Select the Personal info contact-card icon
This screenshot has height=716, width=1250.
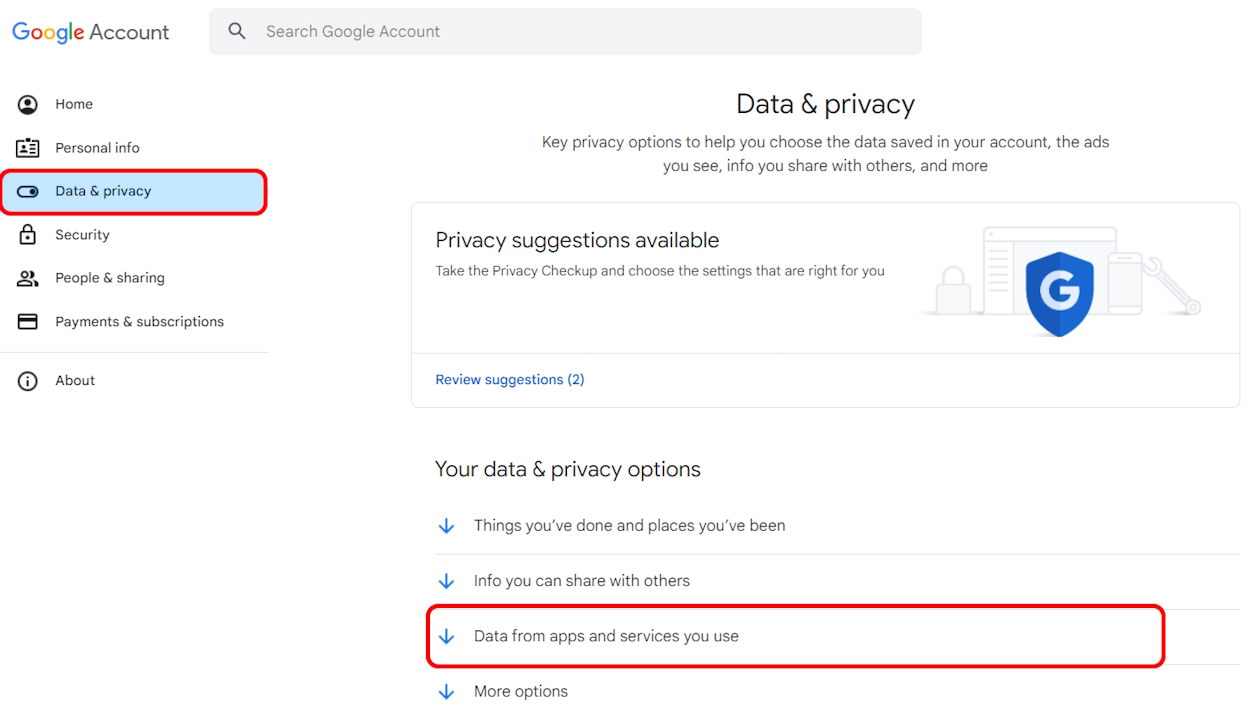pyautogui.click(x=28, y=147)
